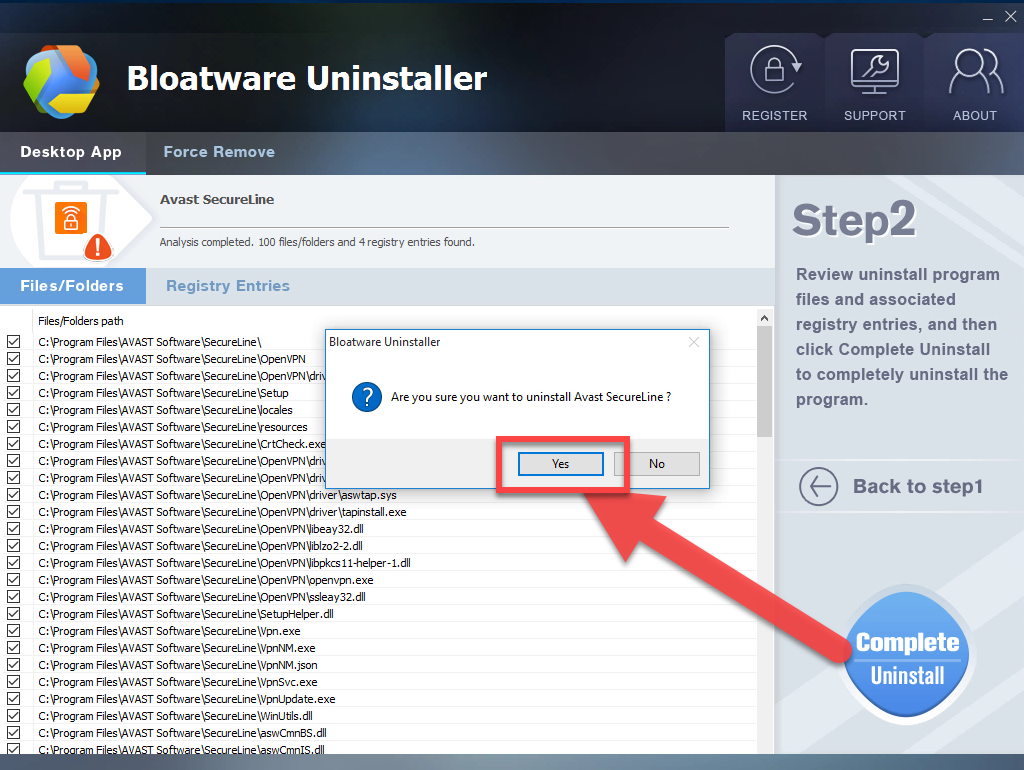Click the back arrow circle icon

[818, 487]
